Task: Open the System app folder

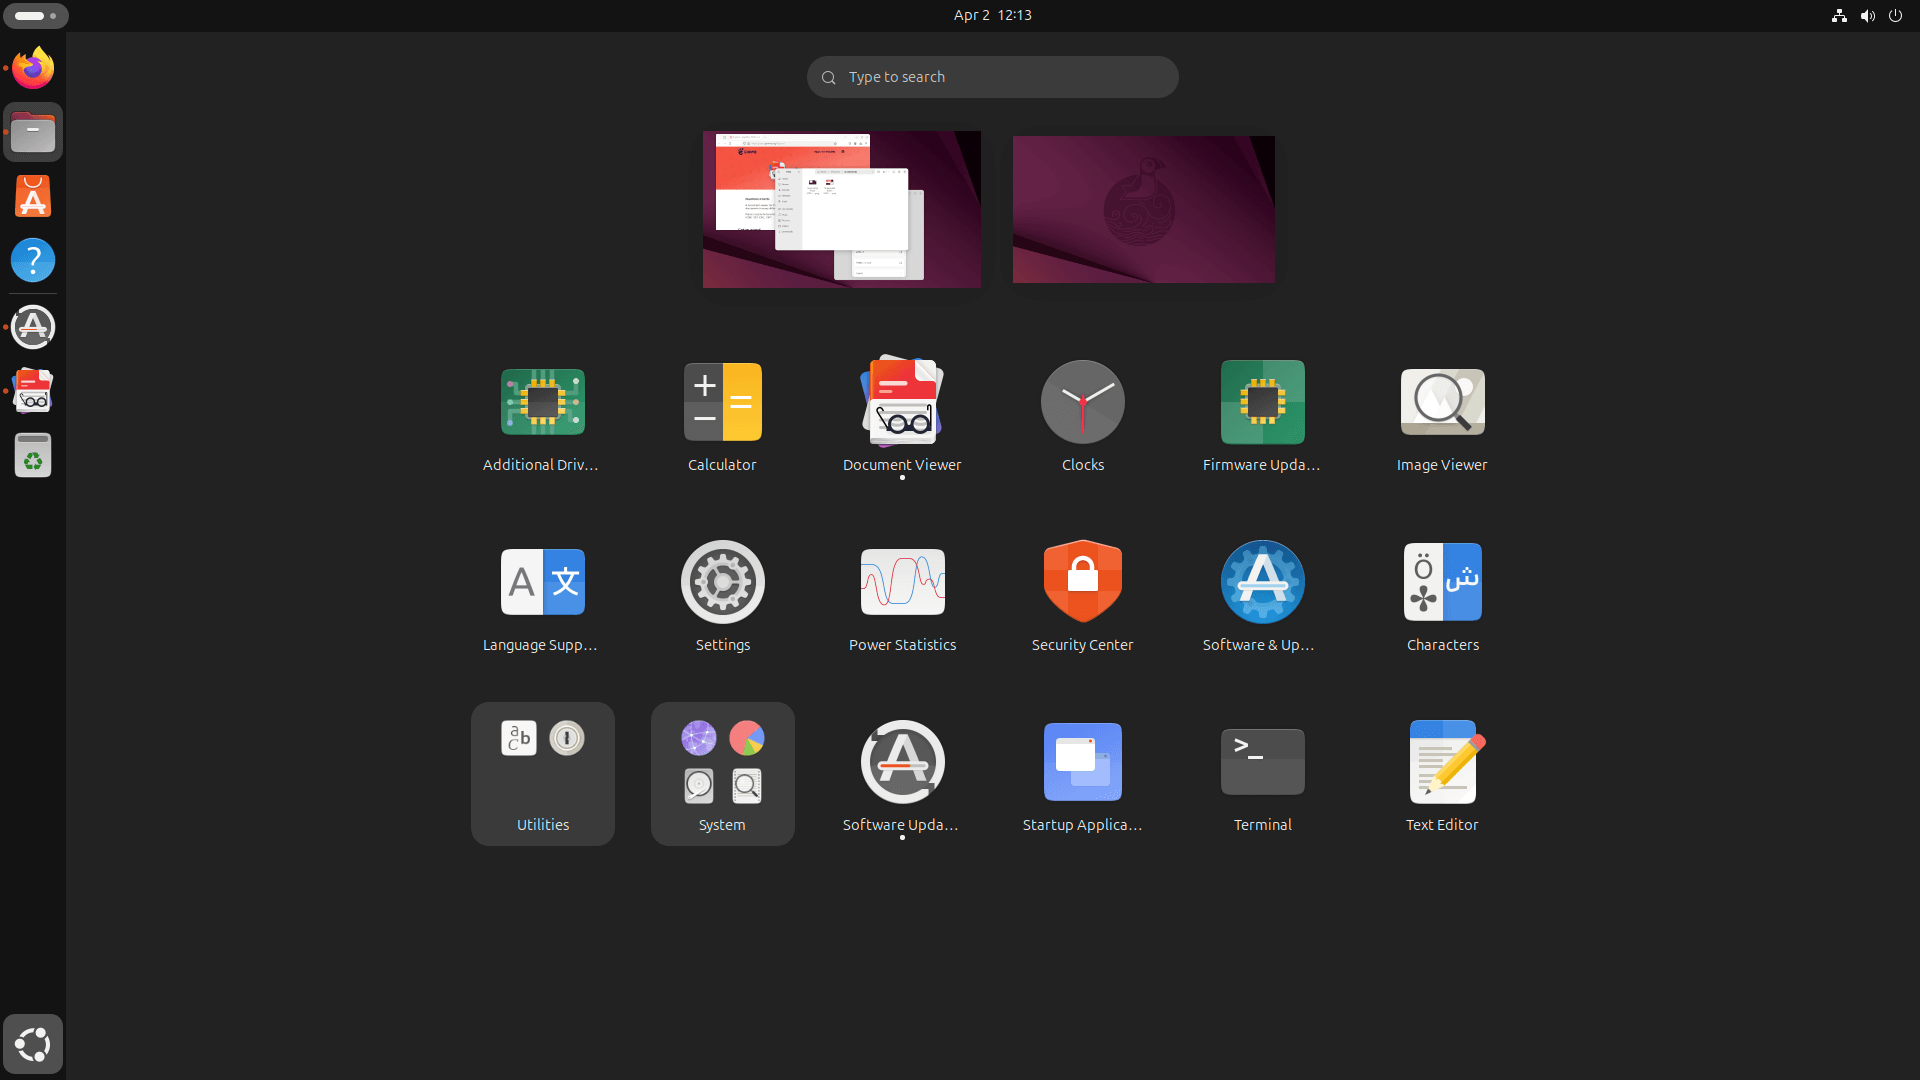Action: (722, 773)
